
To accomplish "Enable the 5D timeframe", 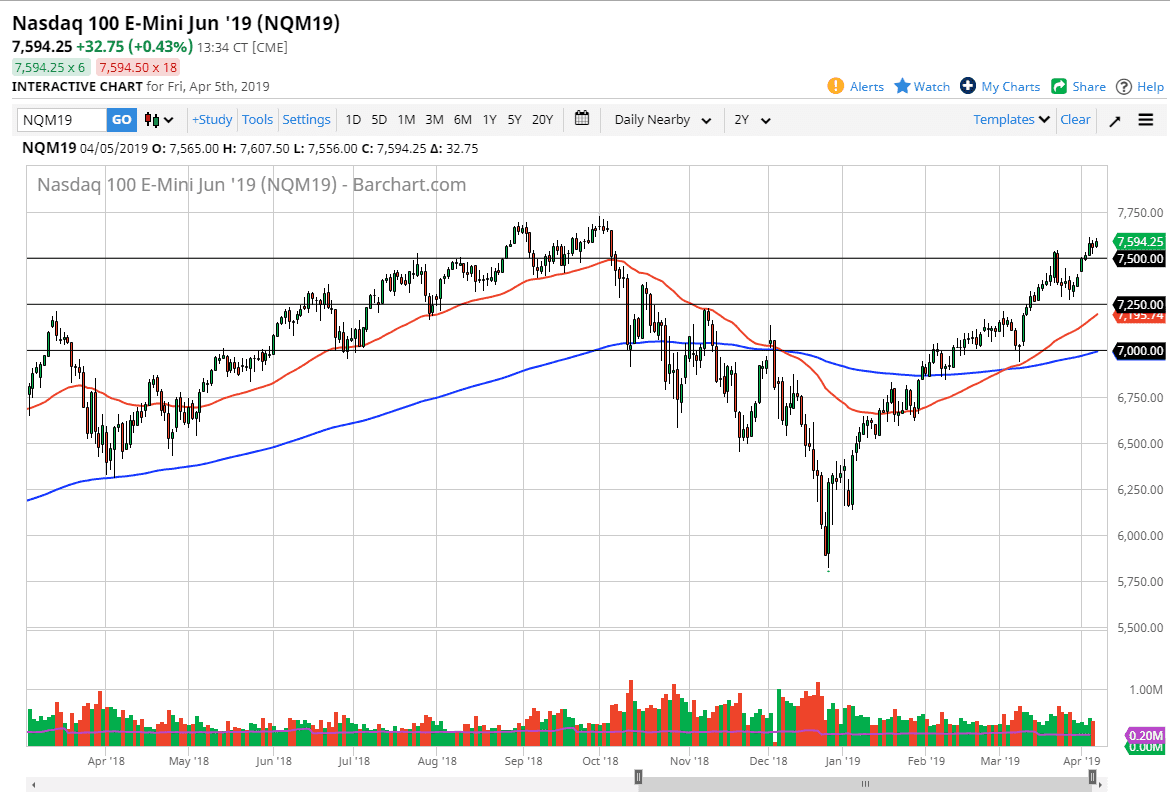I will pyautogui.click(x=379, y=119).
